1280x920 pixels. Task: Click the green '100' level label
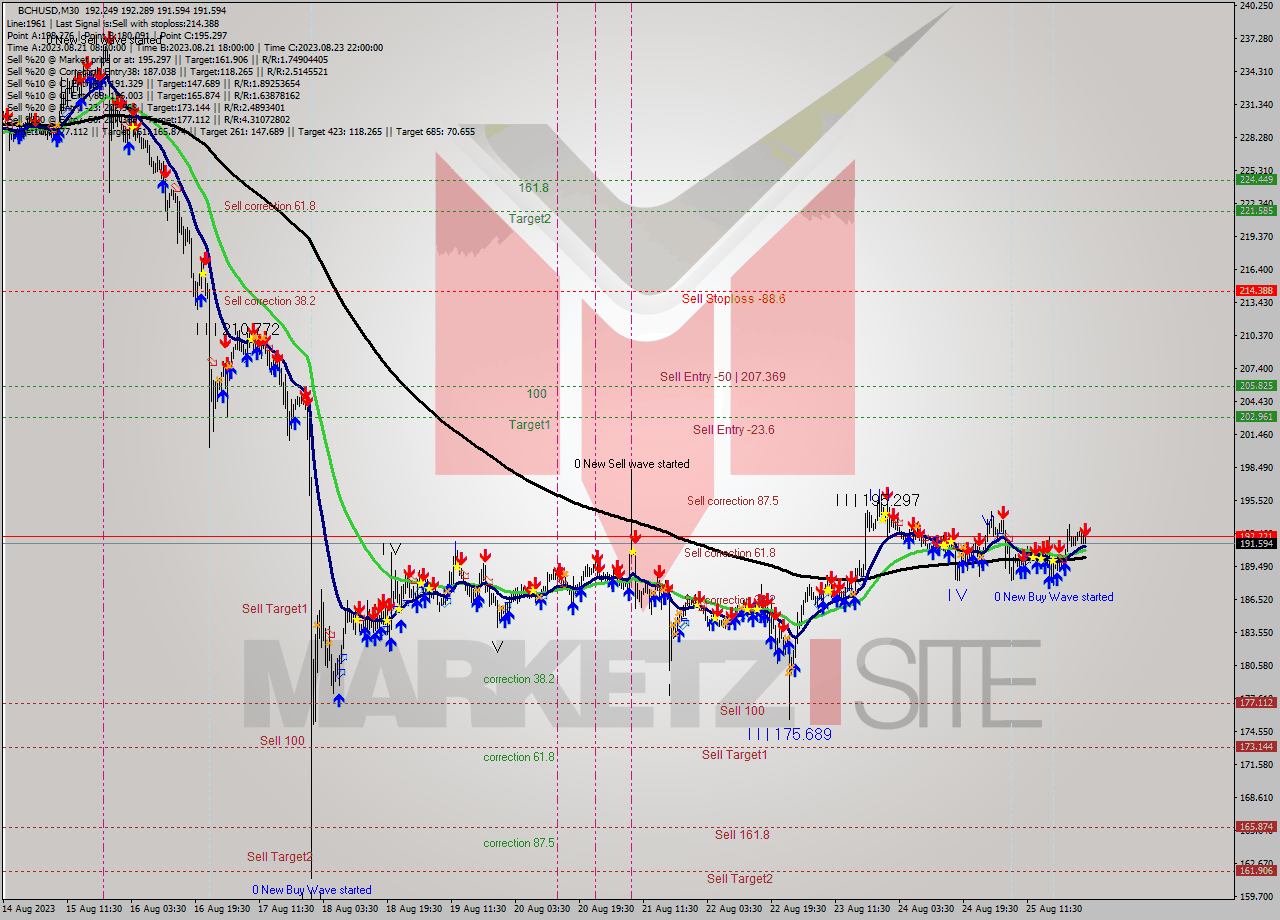pyautogui.click(x=536, y=393)
